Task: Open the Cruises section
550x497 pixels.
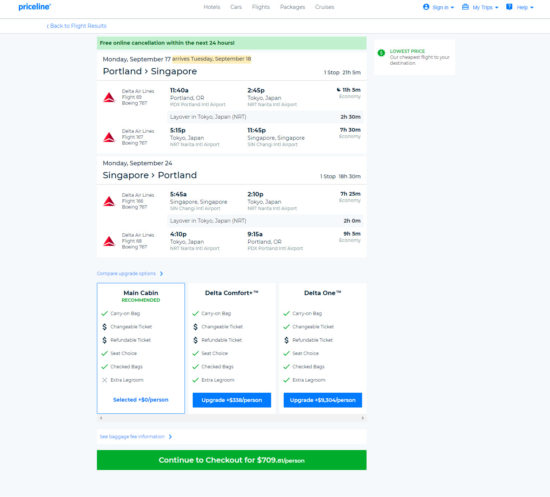Action: tap(324, 7)
